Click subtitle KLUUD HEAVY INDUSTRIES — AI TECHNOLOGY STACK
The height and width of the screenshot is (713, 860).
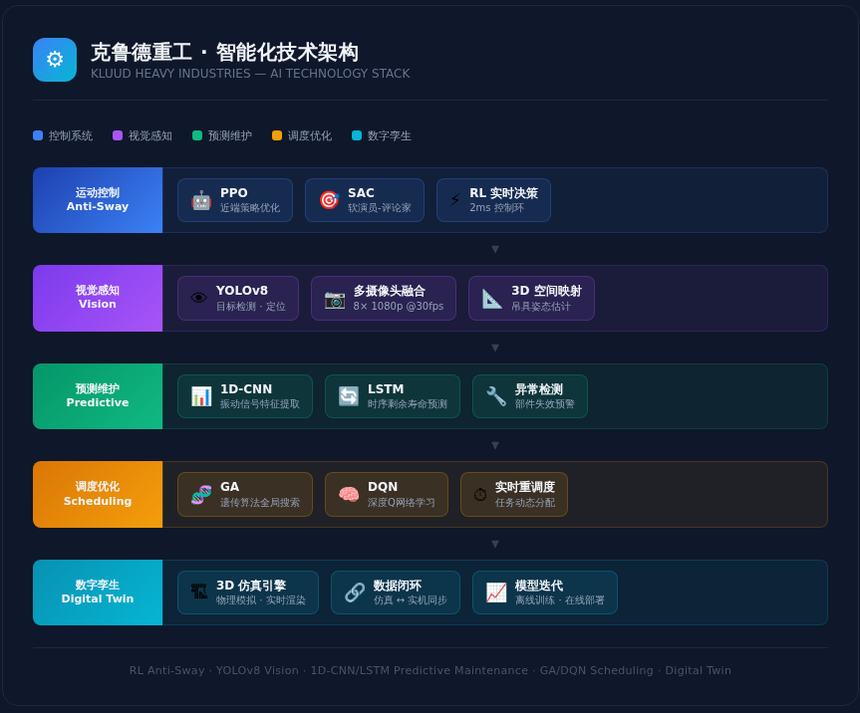[250, 73]
